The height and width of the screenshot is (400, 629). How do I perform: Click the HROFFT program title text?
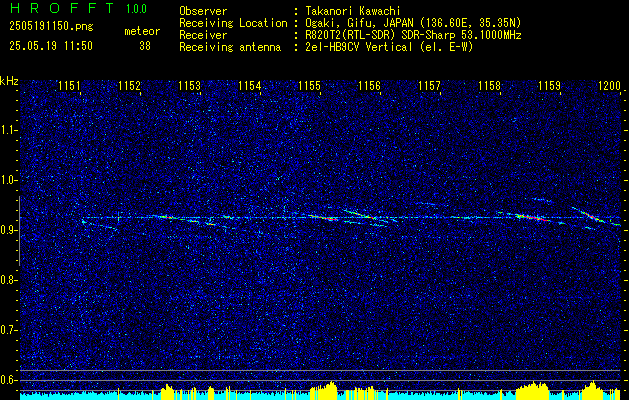click(x=61, y=8)
